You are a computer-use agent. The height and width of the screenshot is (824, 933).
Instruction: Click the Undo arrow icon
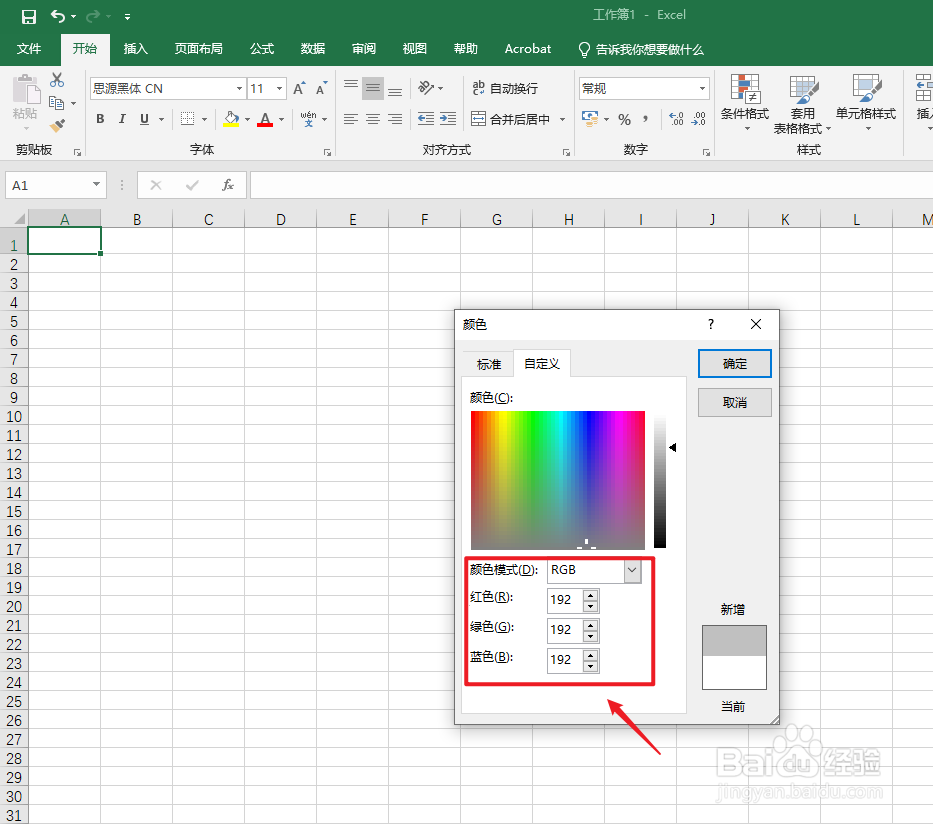[58, 17]
